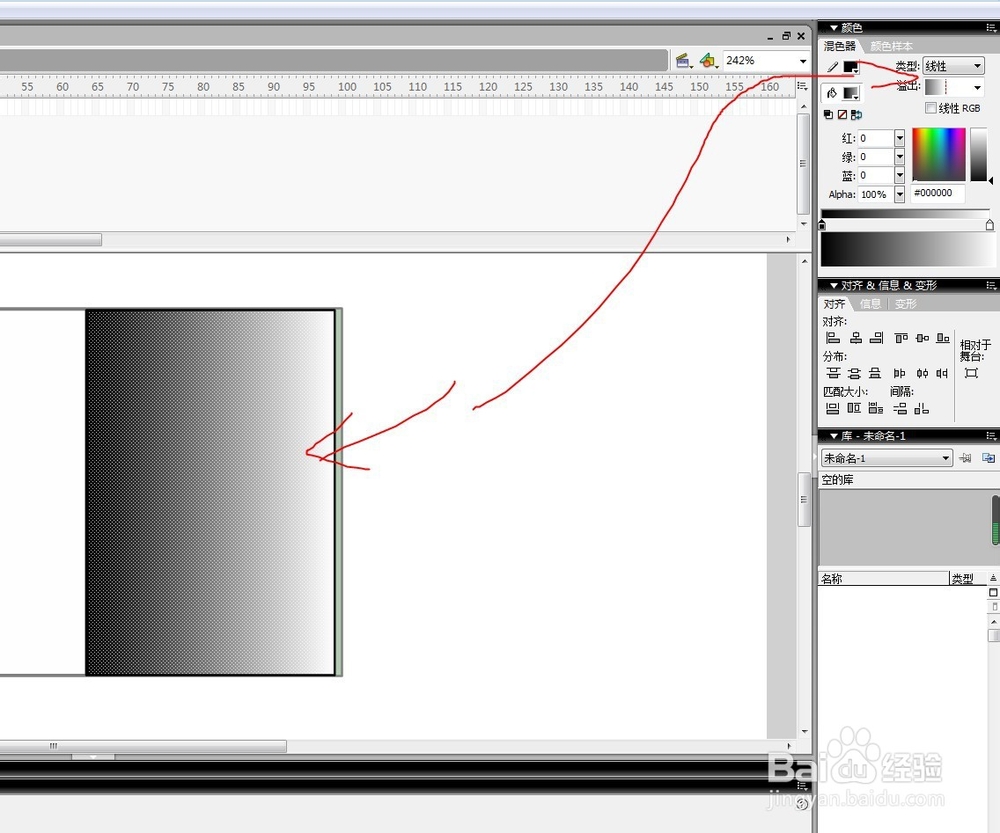Image resolution: width=1000 pixels, height=833 pixels.
Task: Collapse the 库 - 未命名-1 panel
Action: point(834,436)
